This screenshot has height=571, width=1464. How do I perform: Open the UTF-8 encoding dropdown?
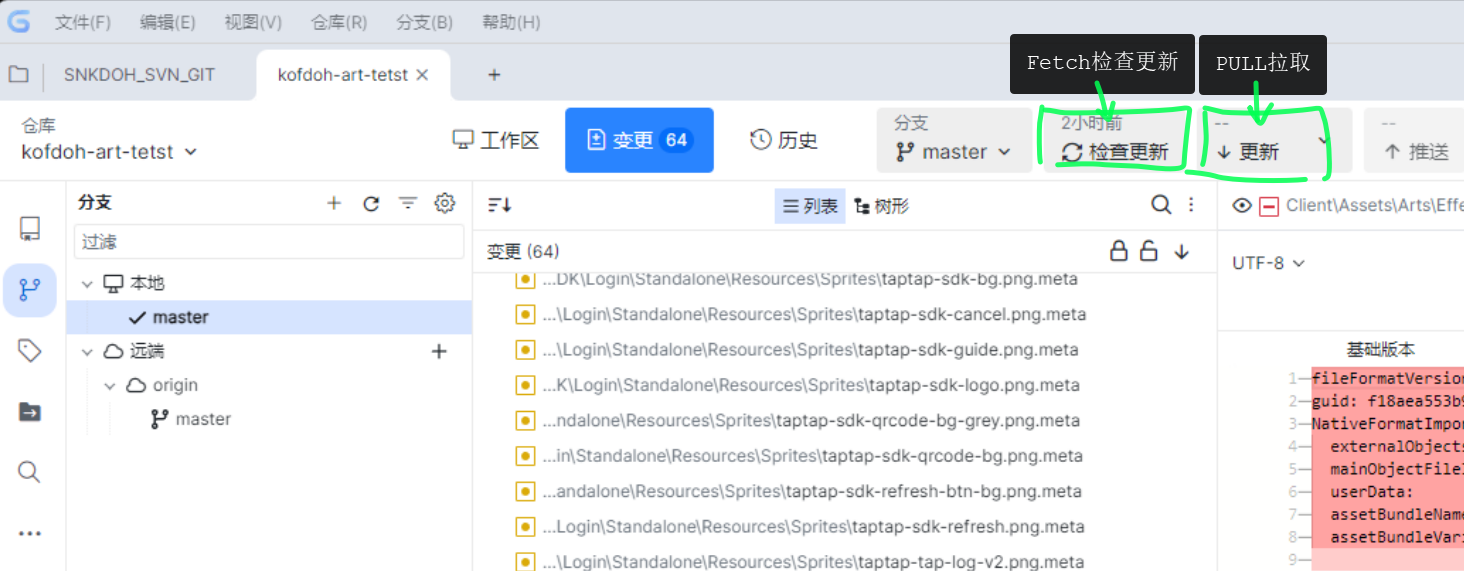click(1268, 263)
